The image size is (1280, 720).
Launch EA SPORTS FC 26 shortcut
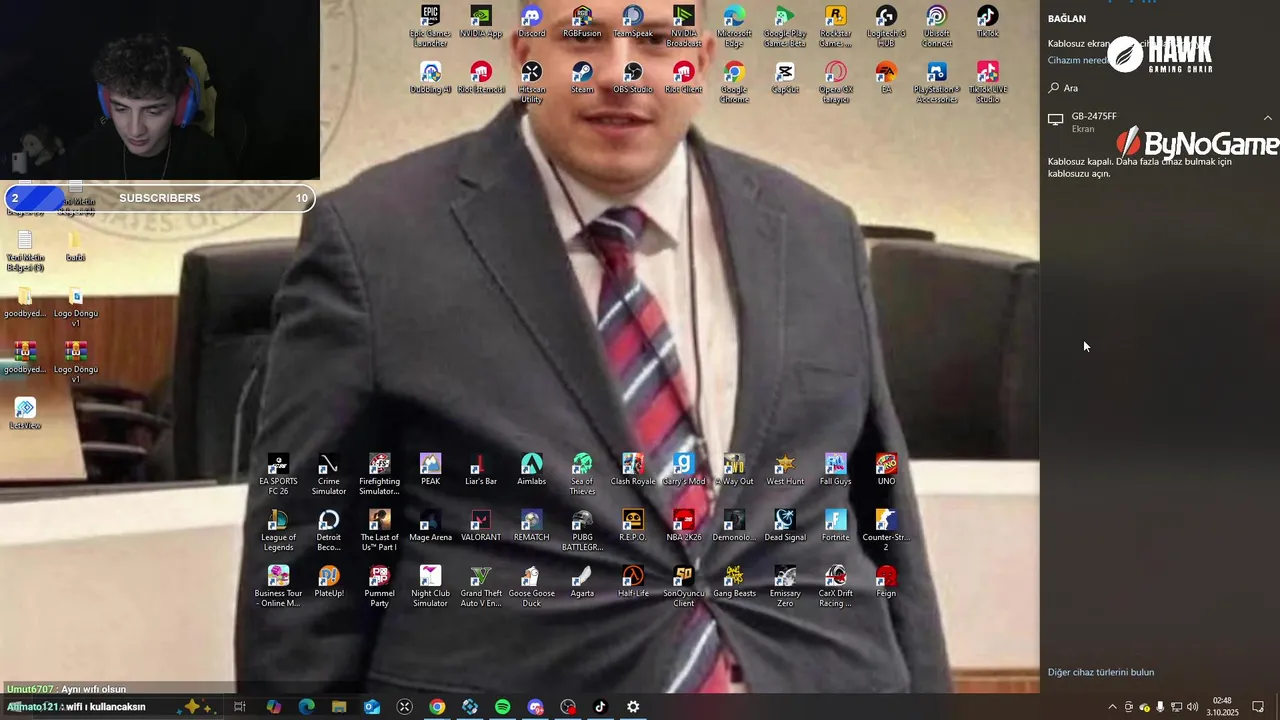coord(278,474)
